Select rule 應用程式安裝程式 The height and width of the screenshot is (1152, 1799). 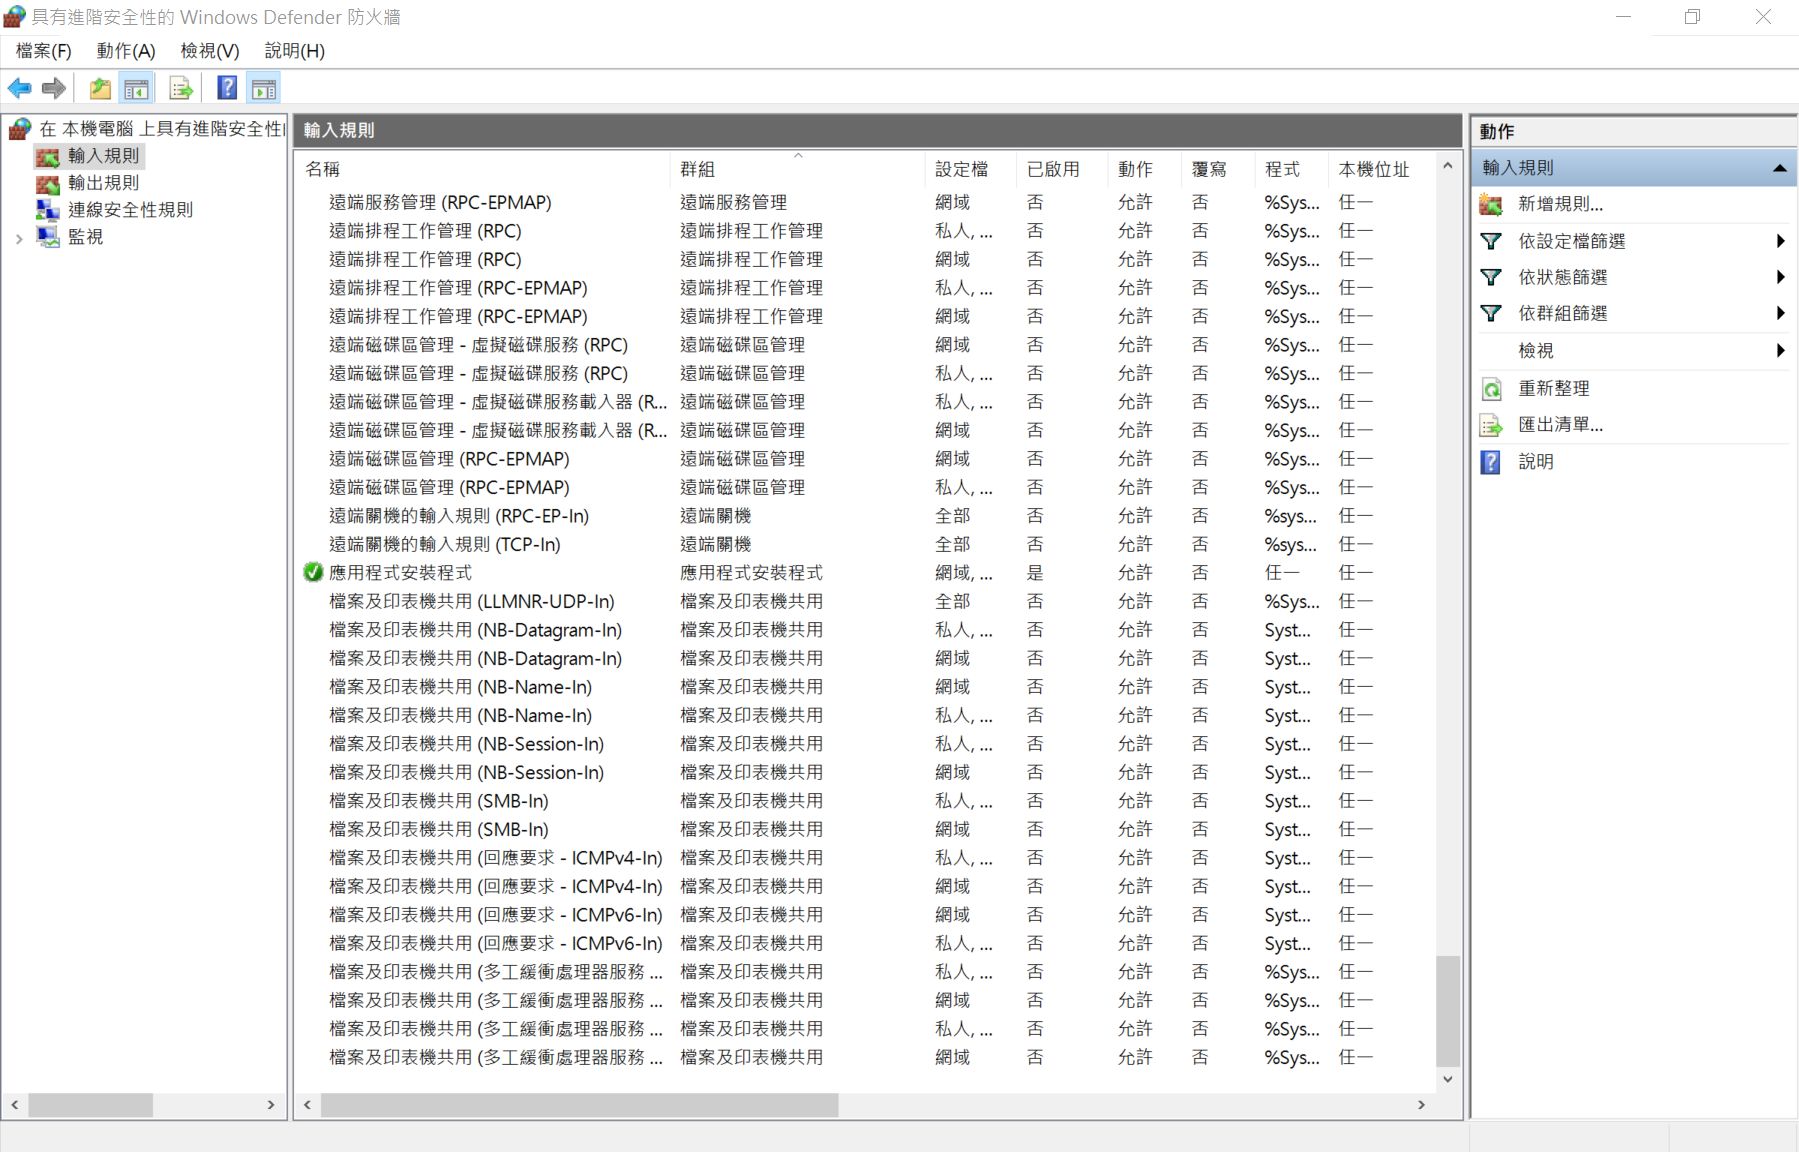(400, 573)
